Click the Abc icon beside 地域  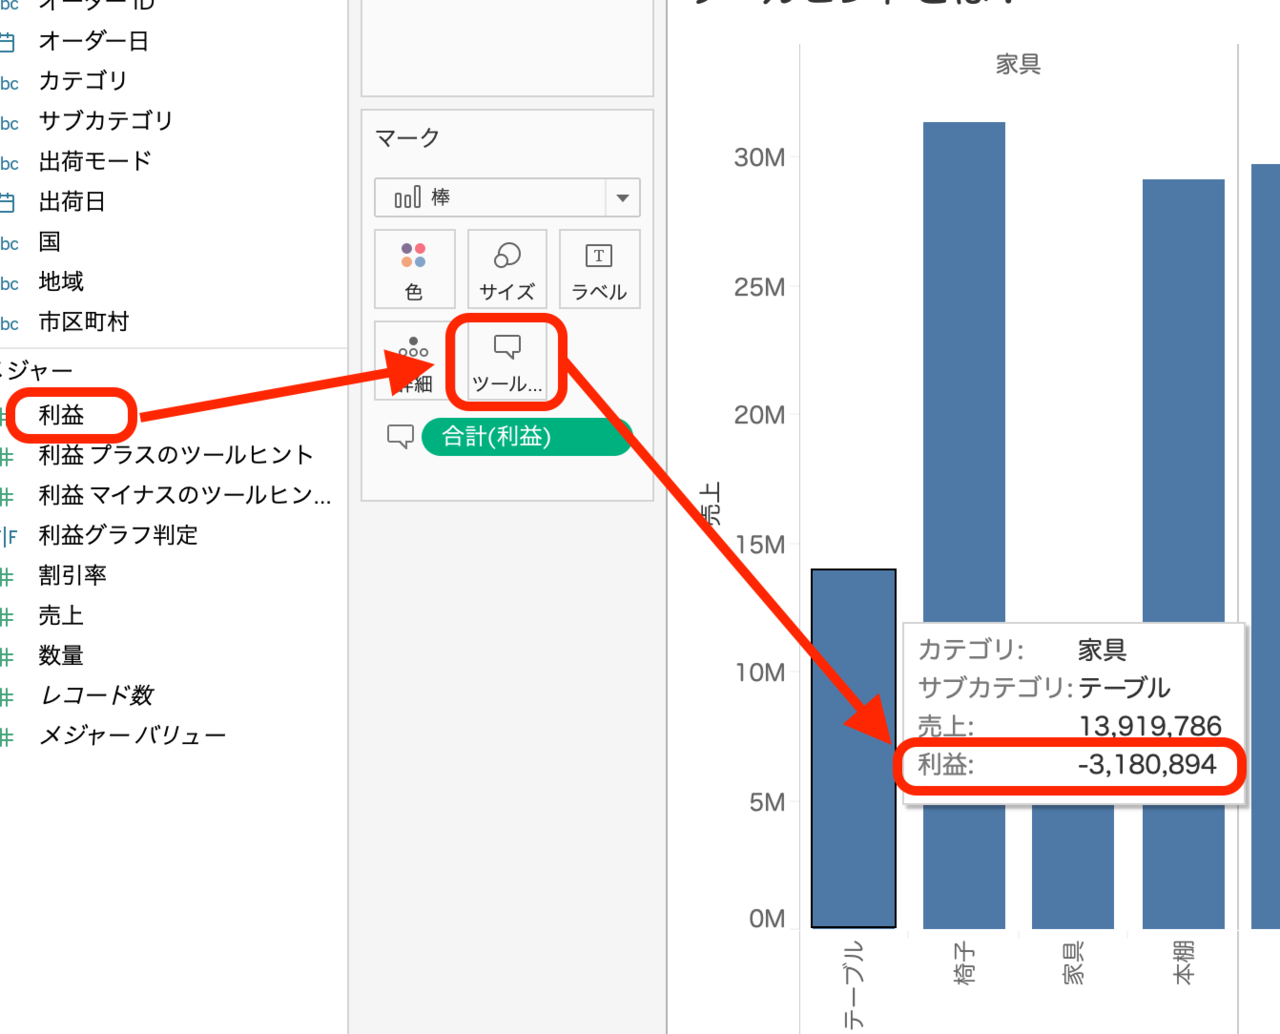9,283
